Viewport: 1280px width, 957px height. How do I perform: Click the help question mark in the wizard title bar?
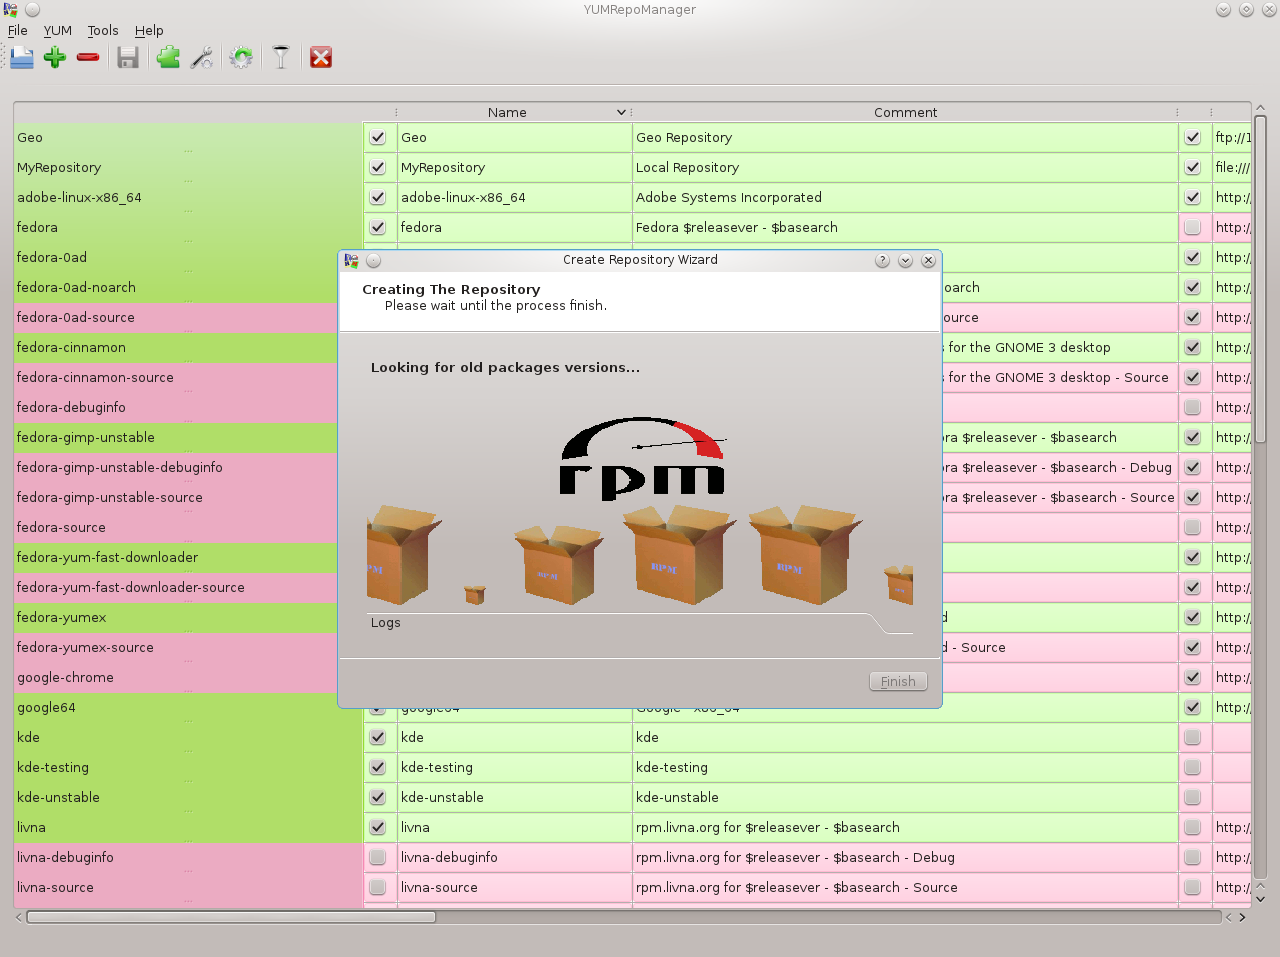point(882,260)
